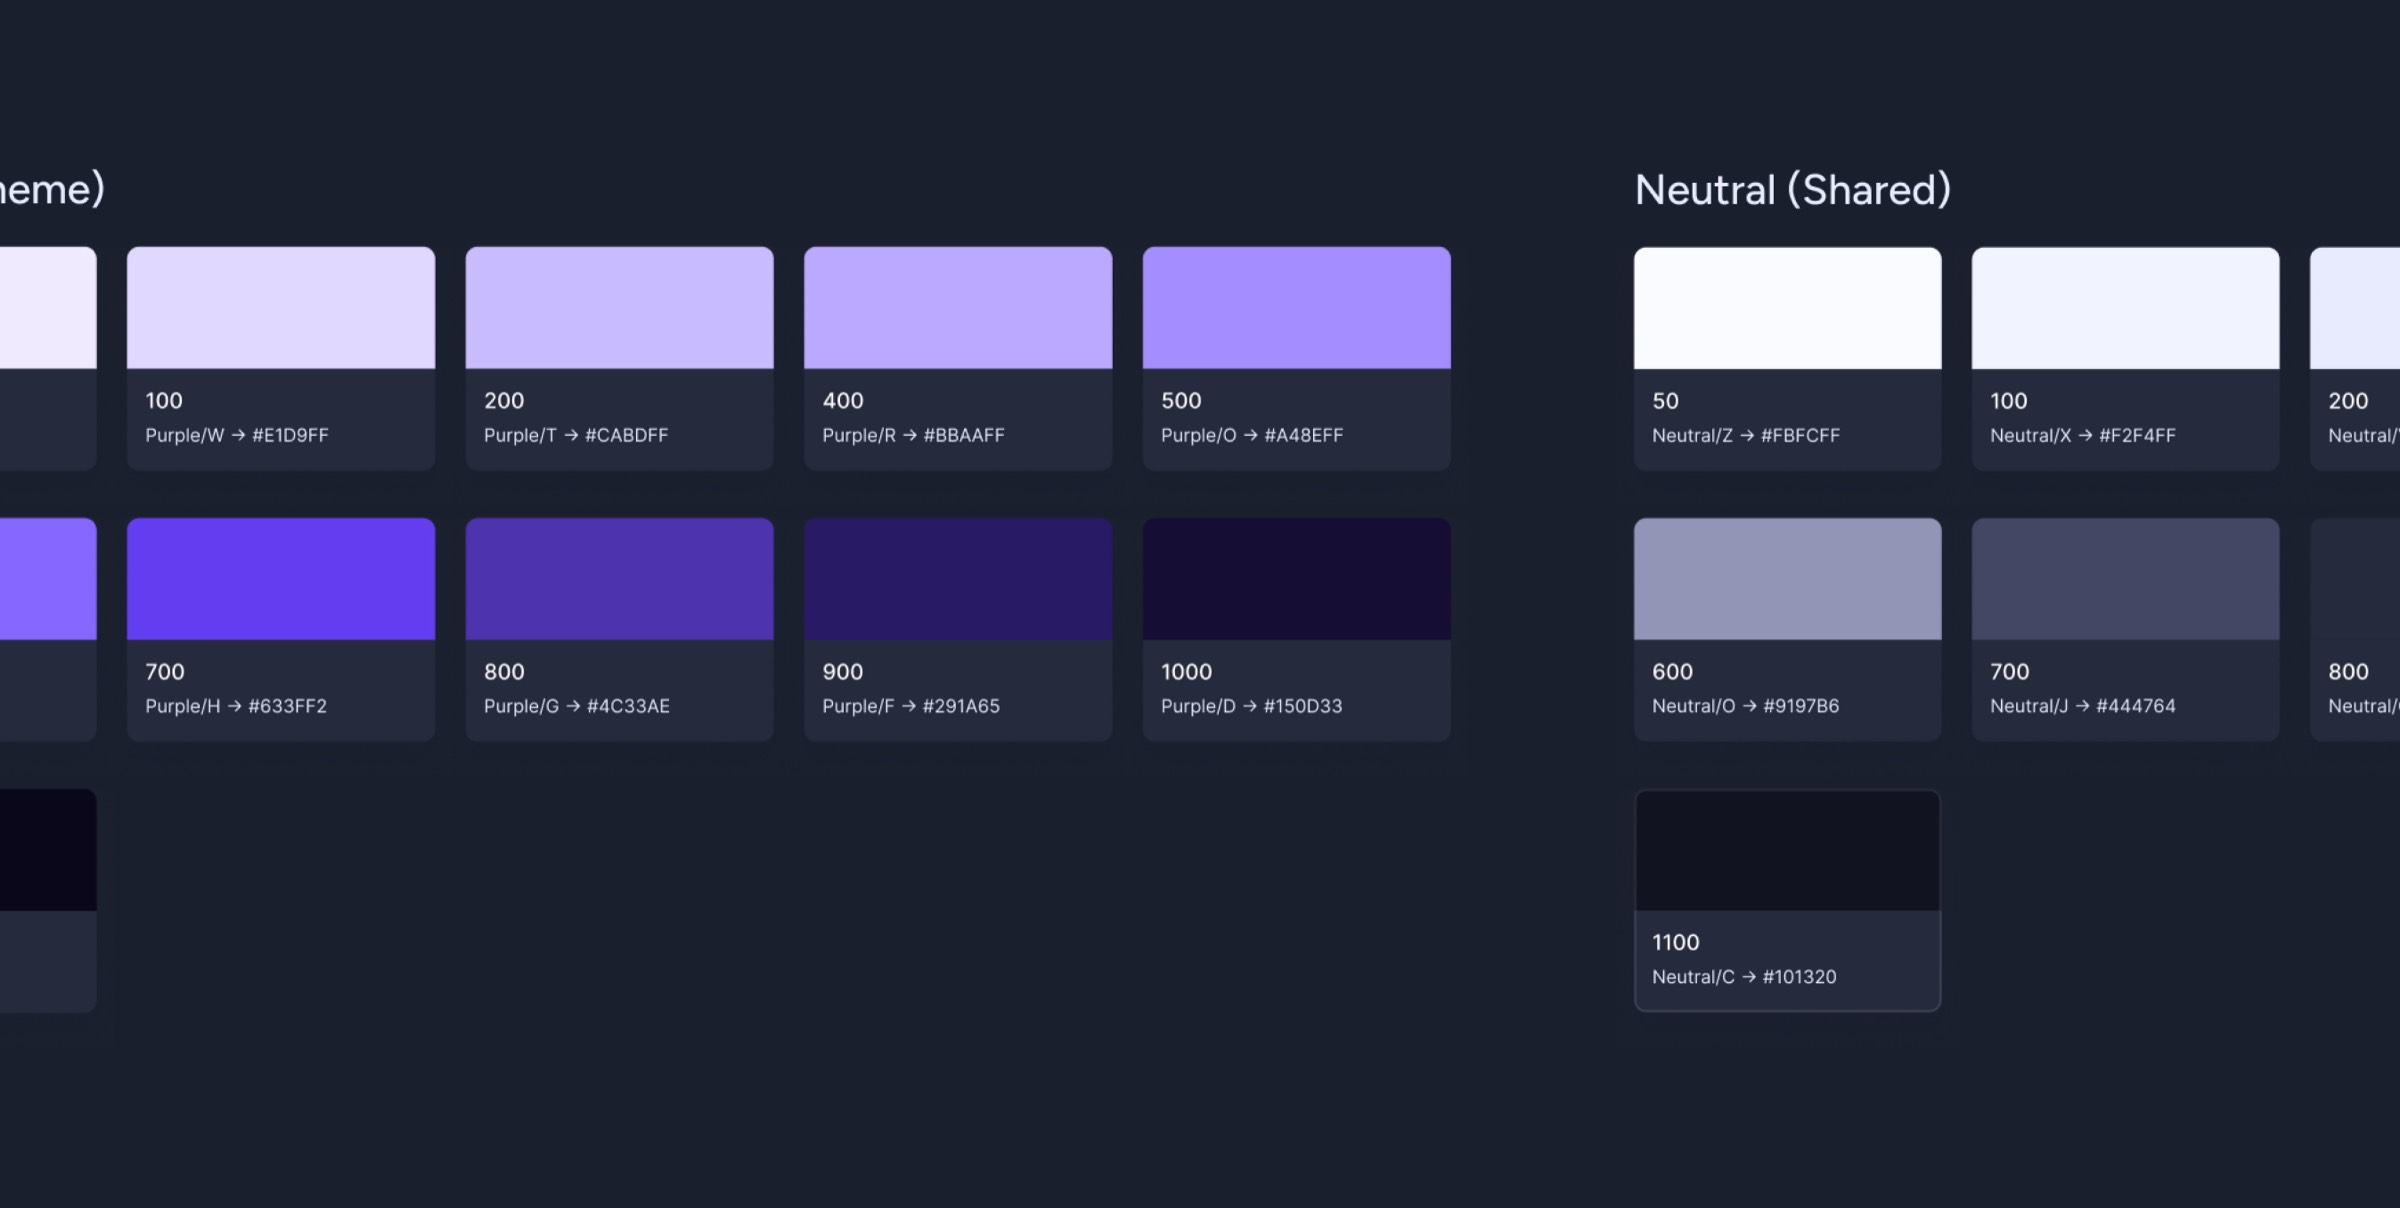Select the Purple 700 swatch #633FF2
The height and width of the screenshot is (1208, 2400).
(x=281, y=579)
